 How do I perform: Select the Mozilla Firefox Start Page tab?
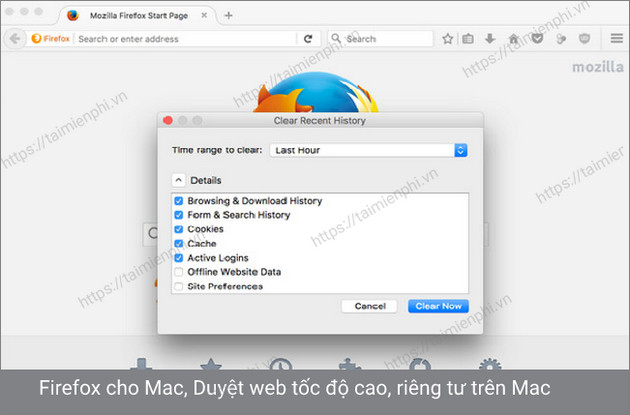pyautogui.click(x=139, y=16)
